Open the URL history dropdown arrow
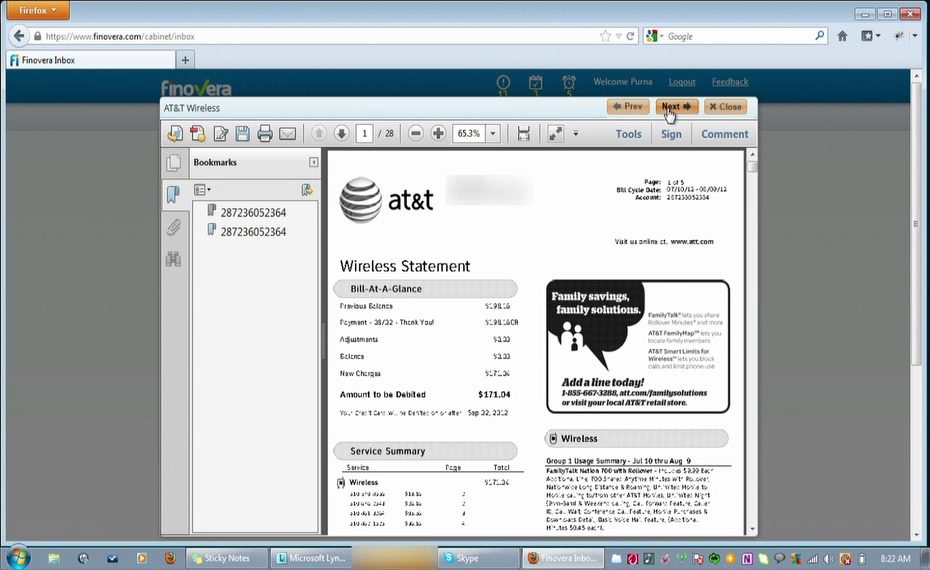The image size is (930, 570). click(x=618, y=36)
